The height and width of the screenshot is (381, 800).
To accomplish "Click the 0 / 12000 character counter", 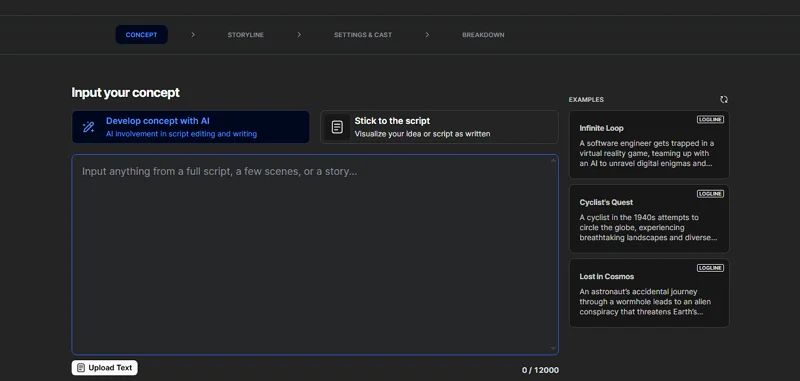I will click(540, 370).
